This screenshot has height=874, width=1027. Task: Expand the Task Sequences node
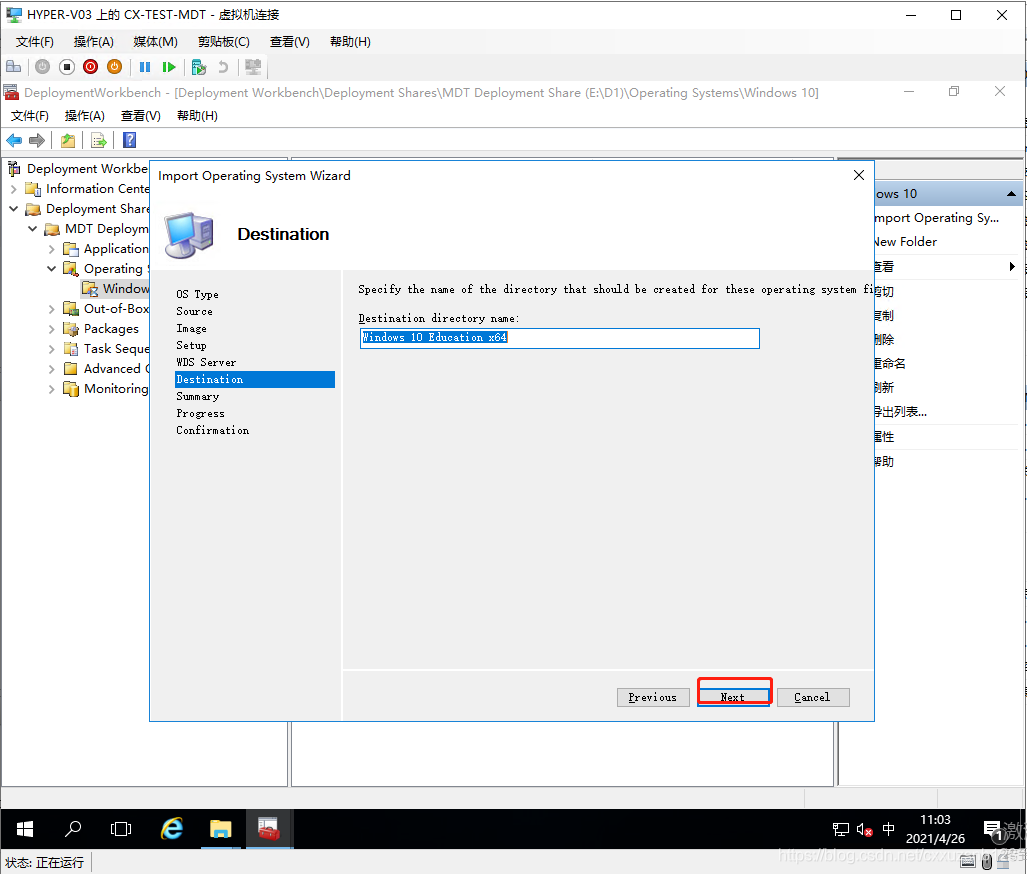click(x=52, y=349)
